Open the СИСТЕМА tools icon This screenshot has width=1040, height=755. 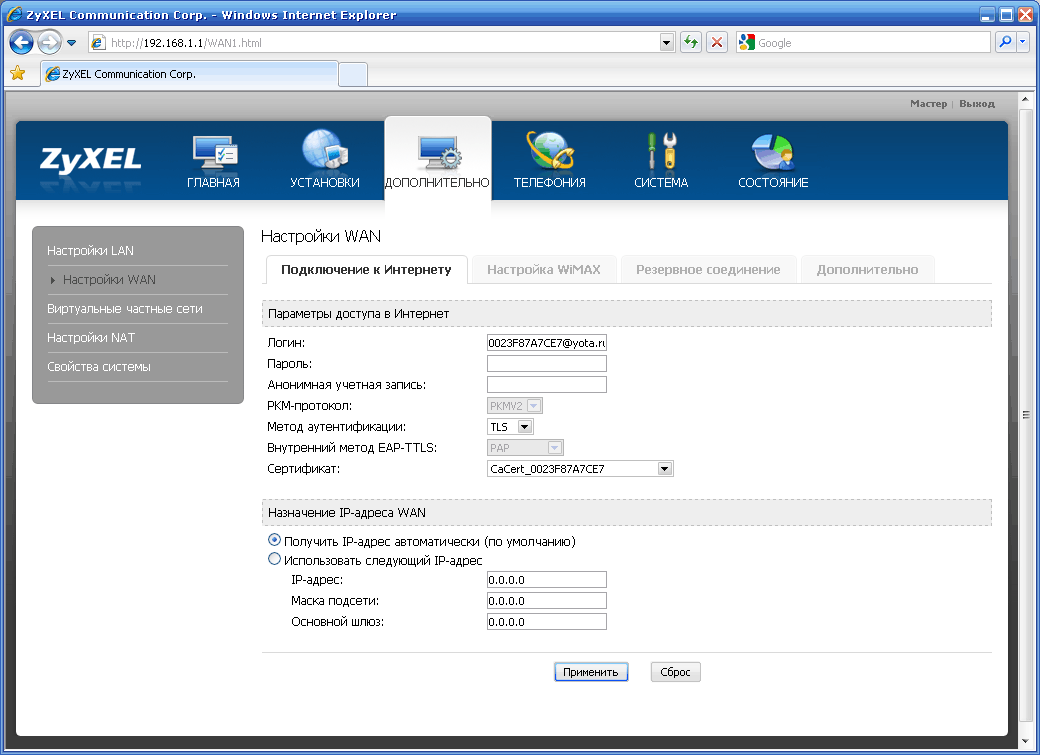click(662, 150)
